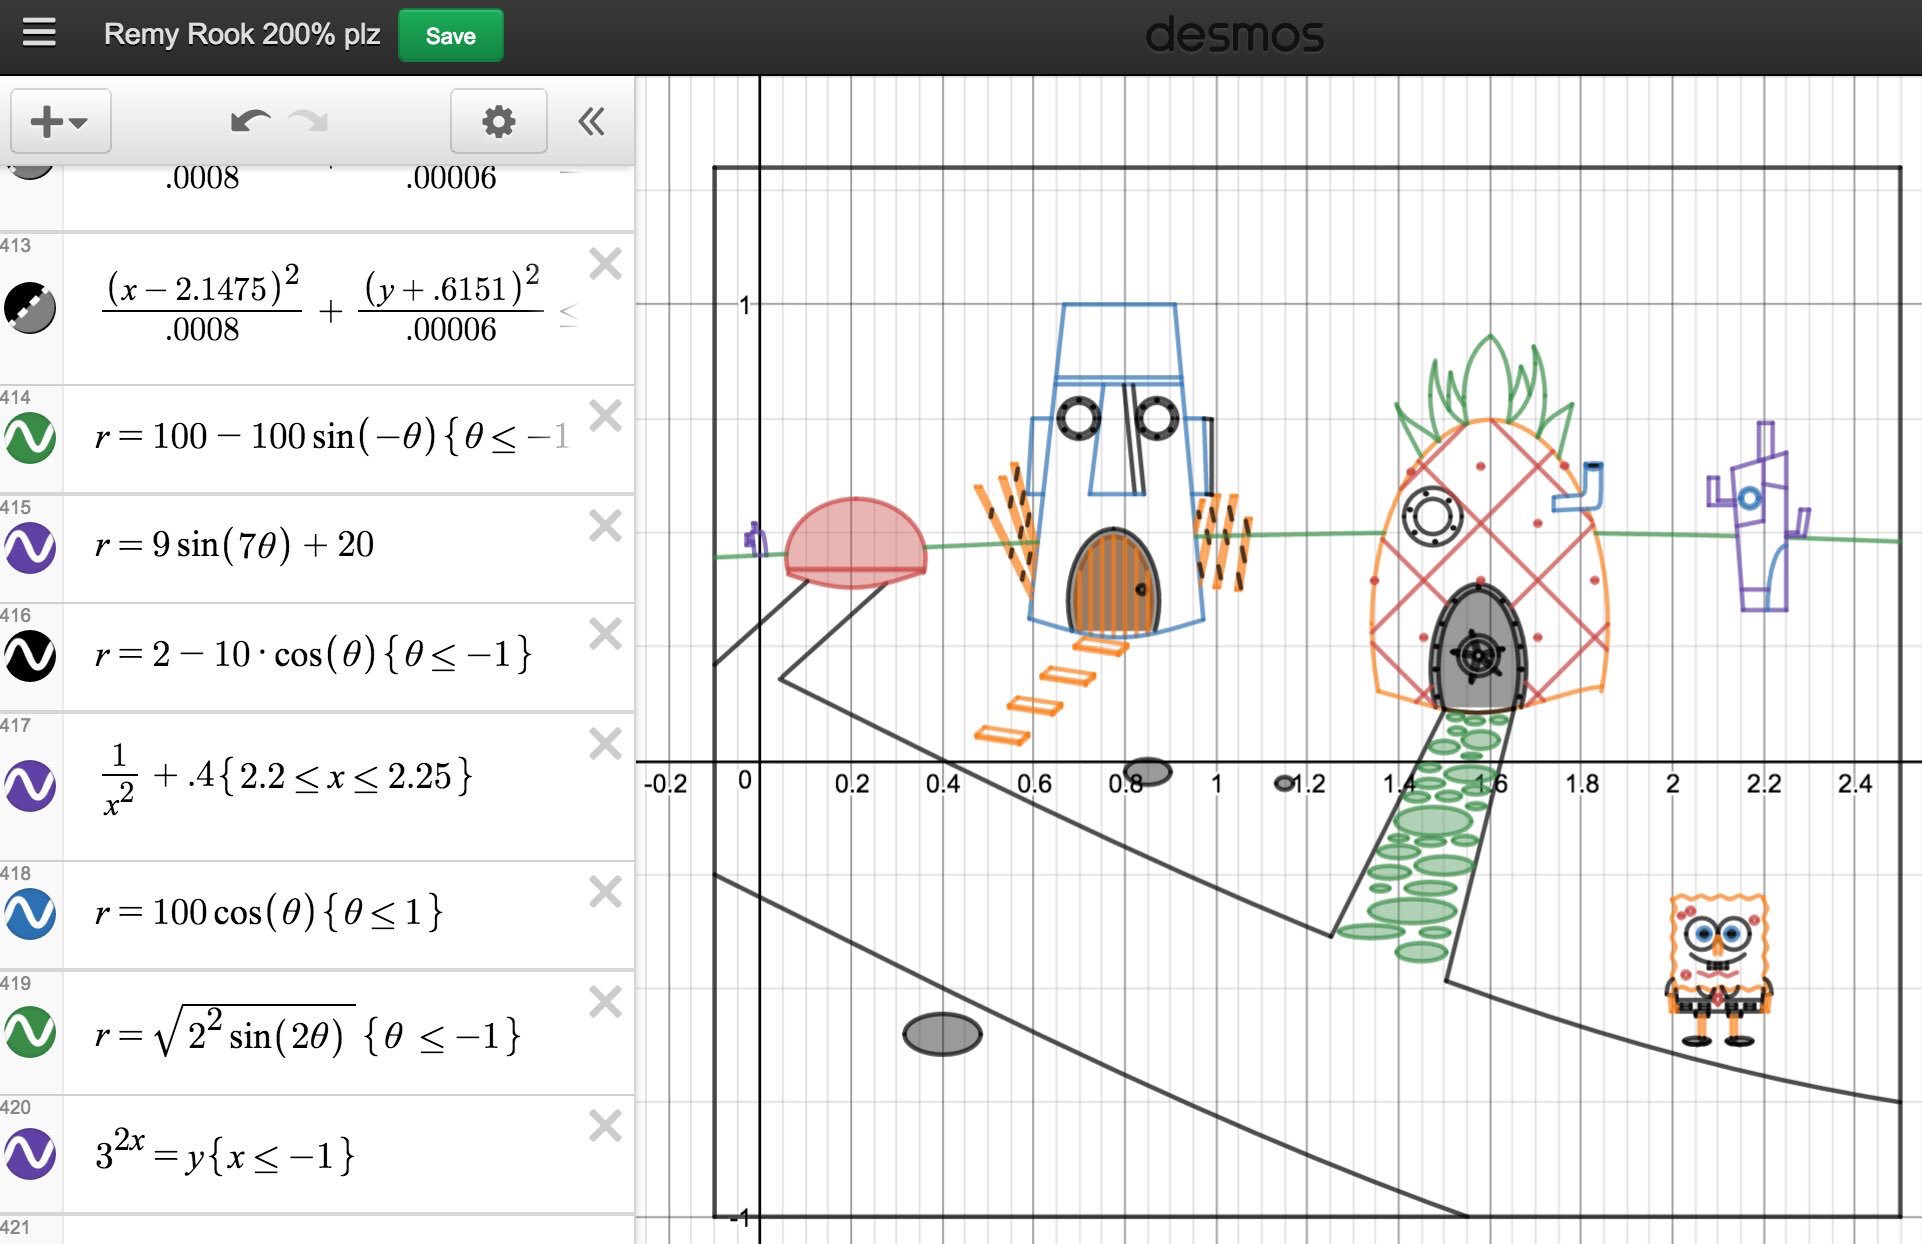The height and width of the screenshot is (1244, 1922).
Task: Remove expression 420 using X icon
Action: [x=605, y=1126]
